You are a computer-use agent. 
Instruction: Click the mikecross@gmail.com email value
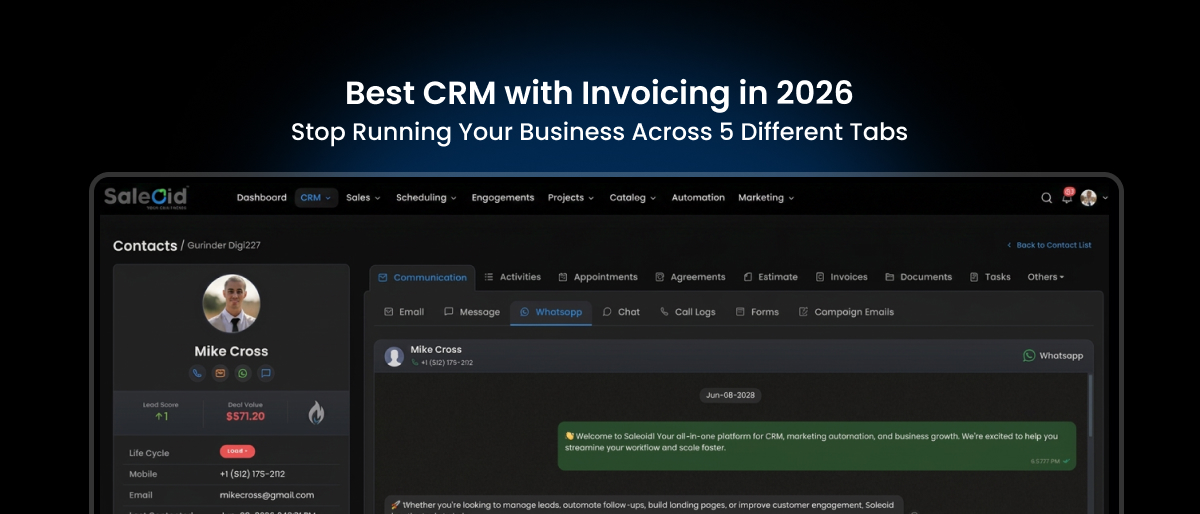click(267, 494)
